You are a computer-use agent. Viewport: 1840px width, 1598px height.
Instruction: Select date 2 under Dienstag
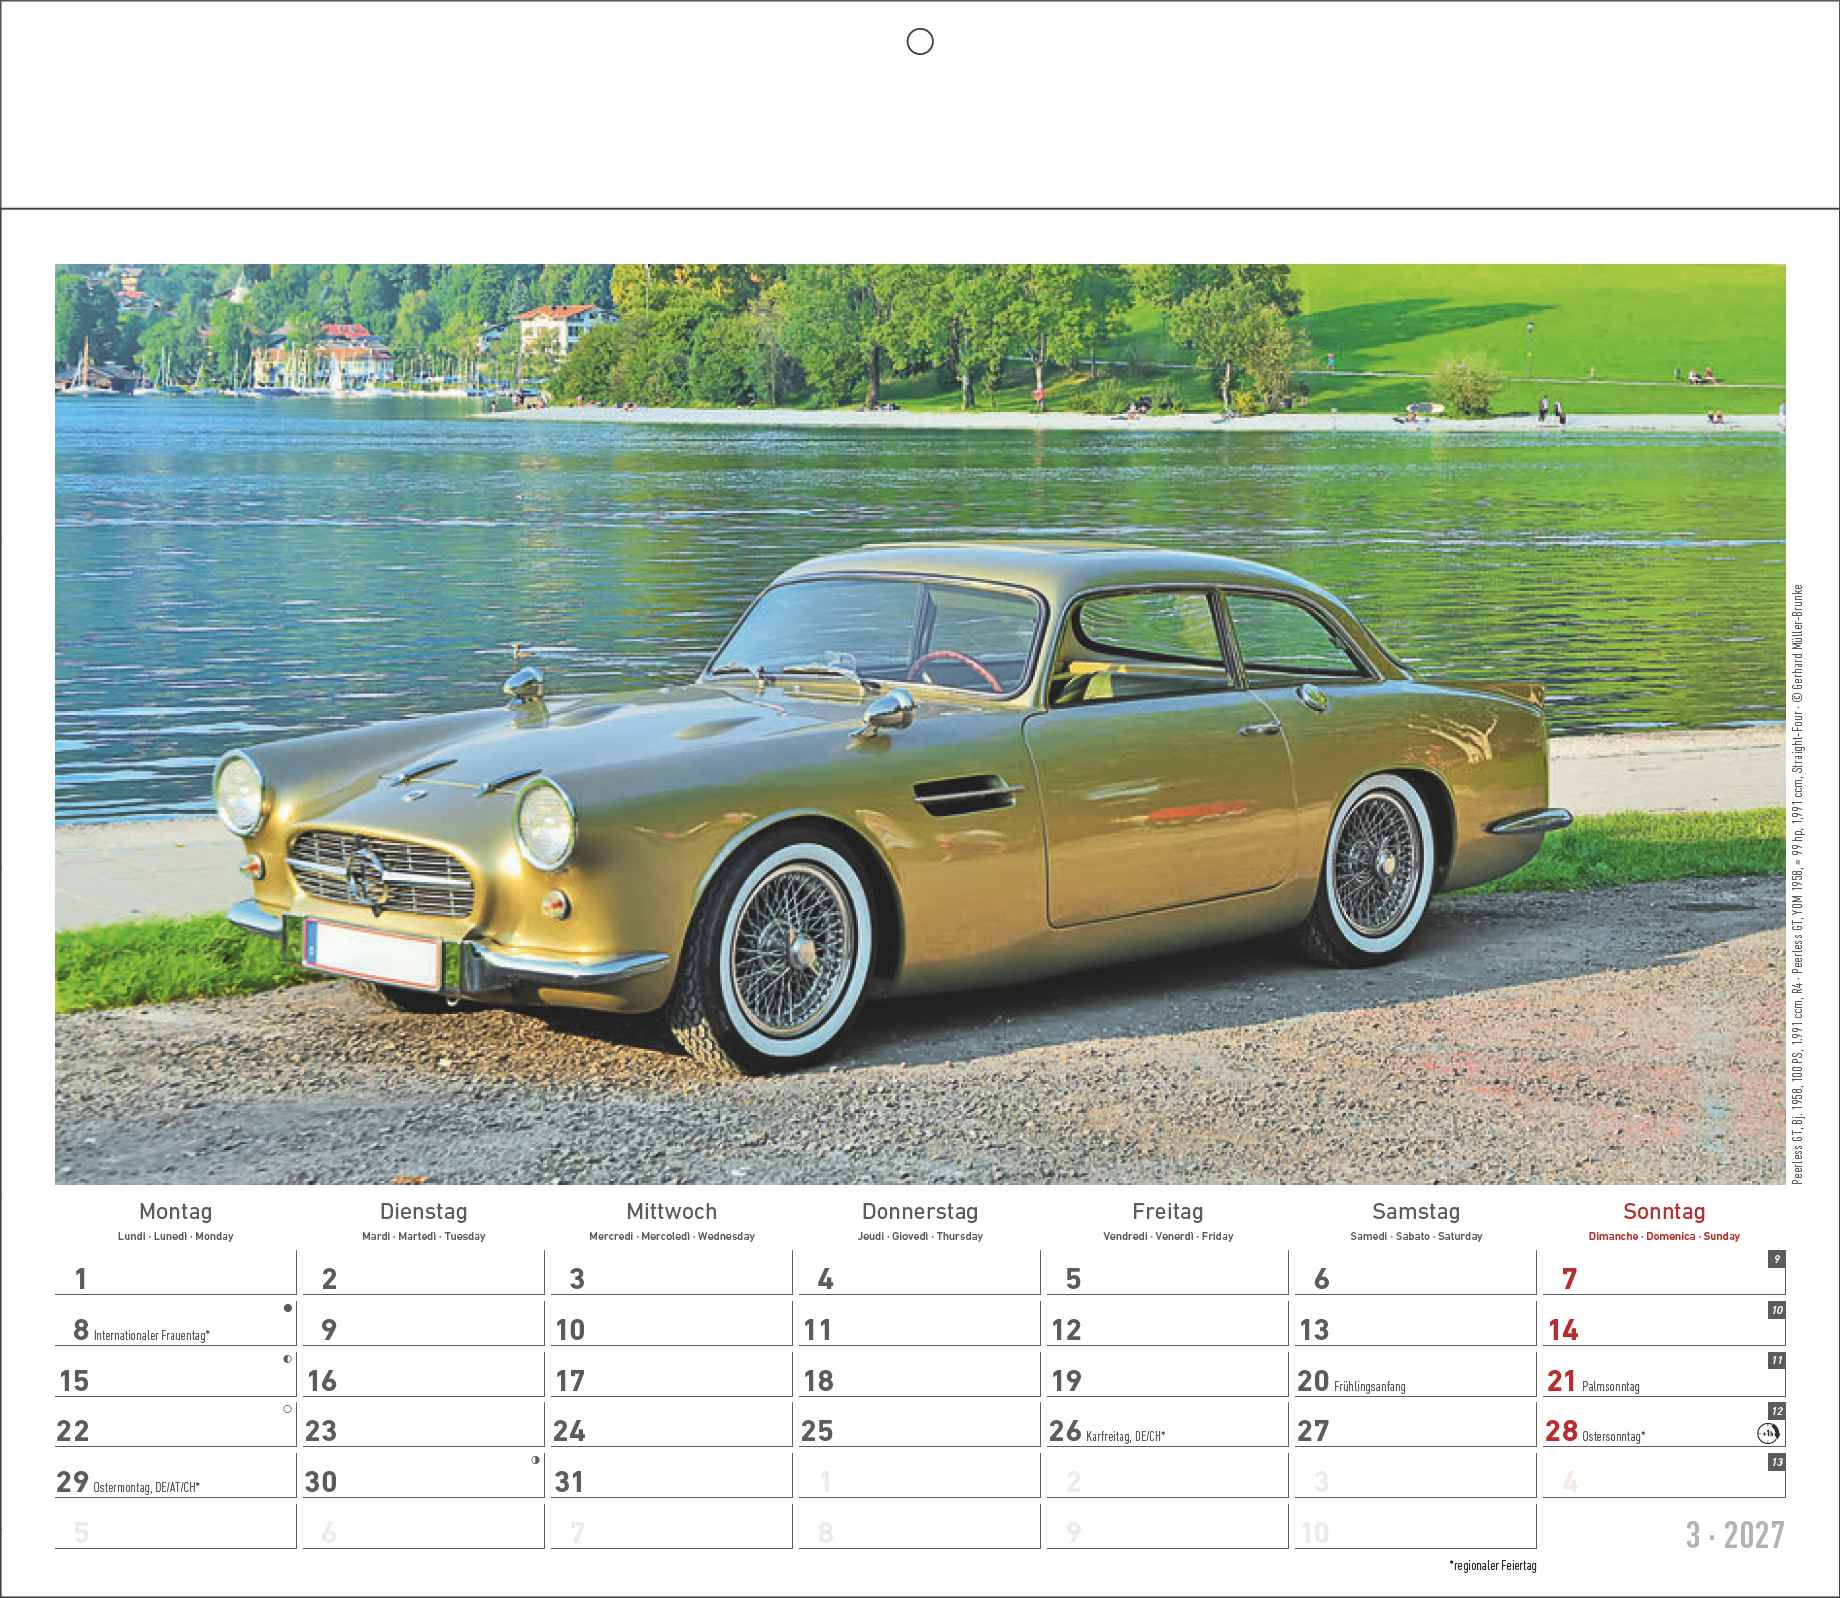pos(330,1279)
